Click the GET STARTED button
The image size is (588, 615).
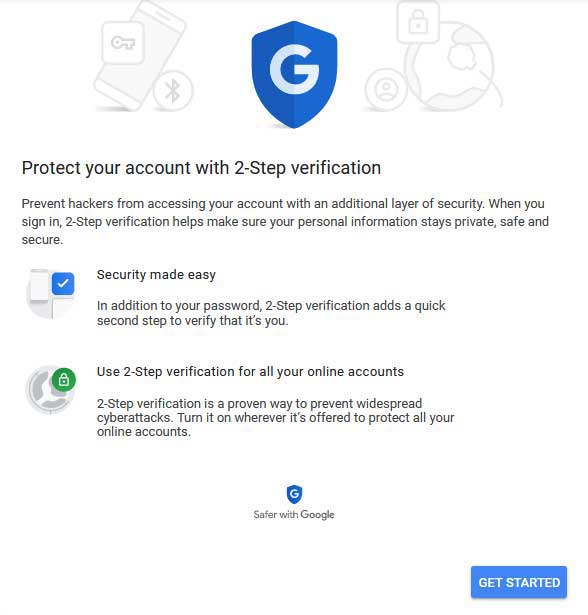click(519, 582)
